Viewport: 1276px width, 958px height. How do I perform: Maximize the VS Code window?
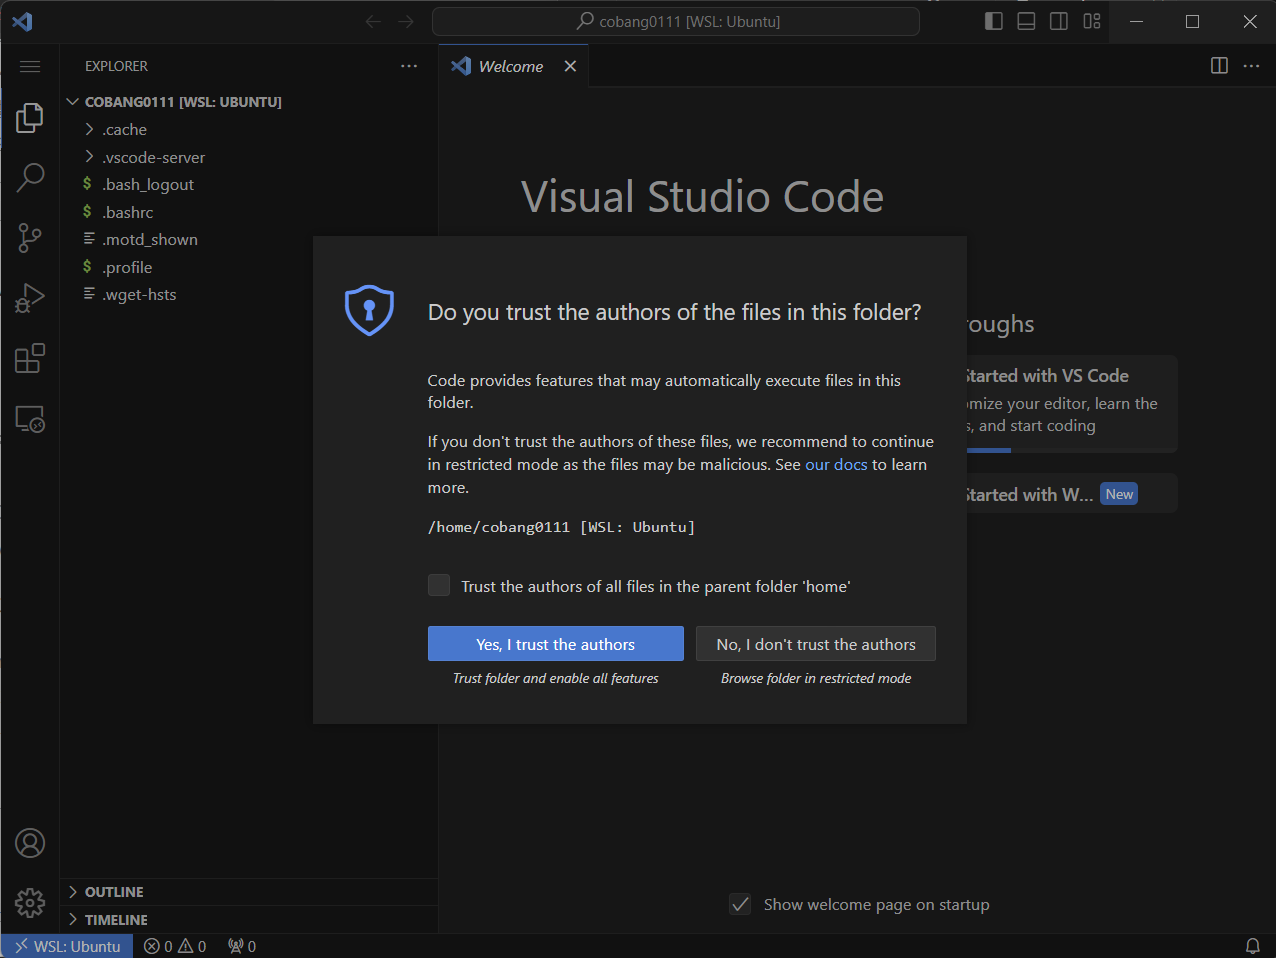pos(1192,21)
